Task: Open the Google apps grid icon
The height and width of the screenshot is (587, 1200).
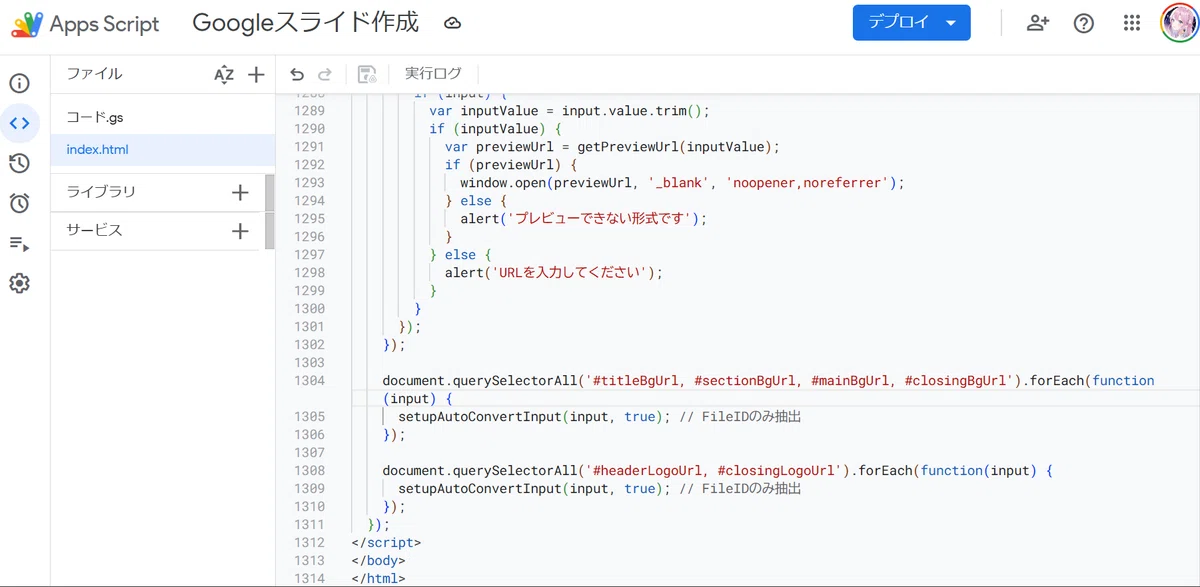Action: click(x=1132, y=23)
